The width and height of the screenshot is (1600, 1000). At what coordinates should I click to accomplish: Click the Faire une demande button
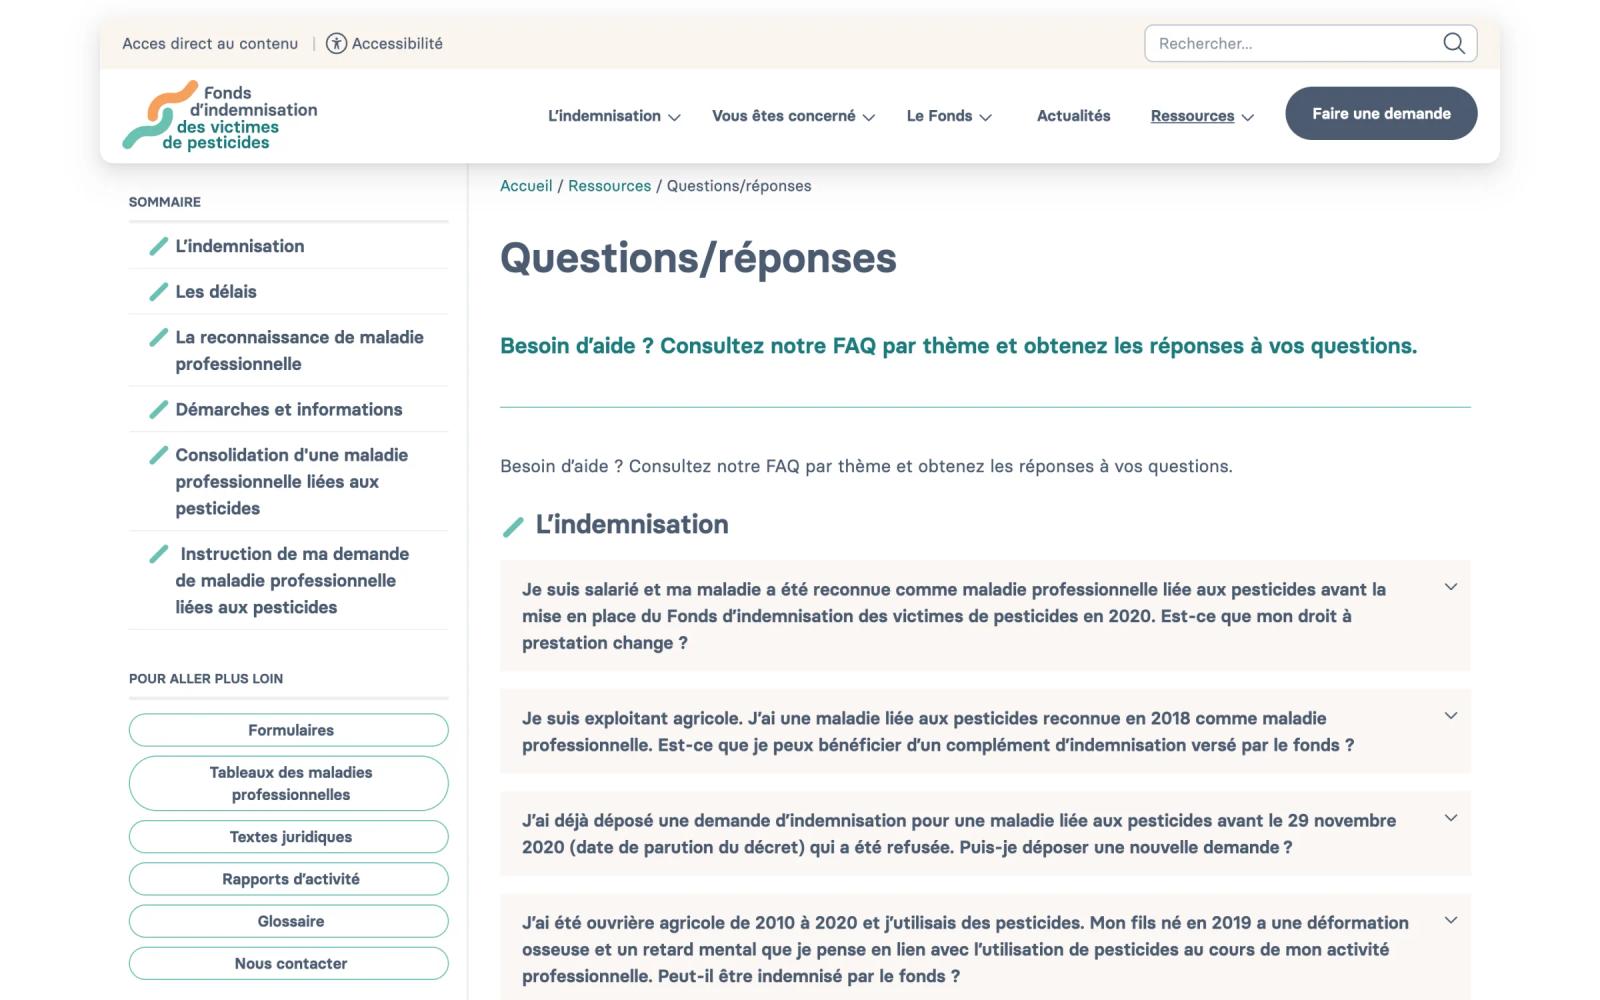(x=1381, y=113)
